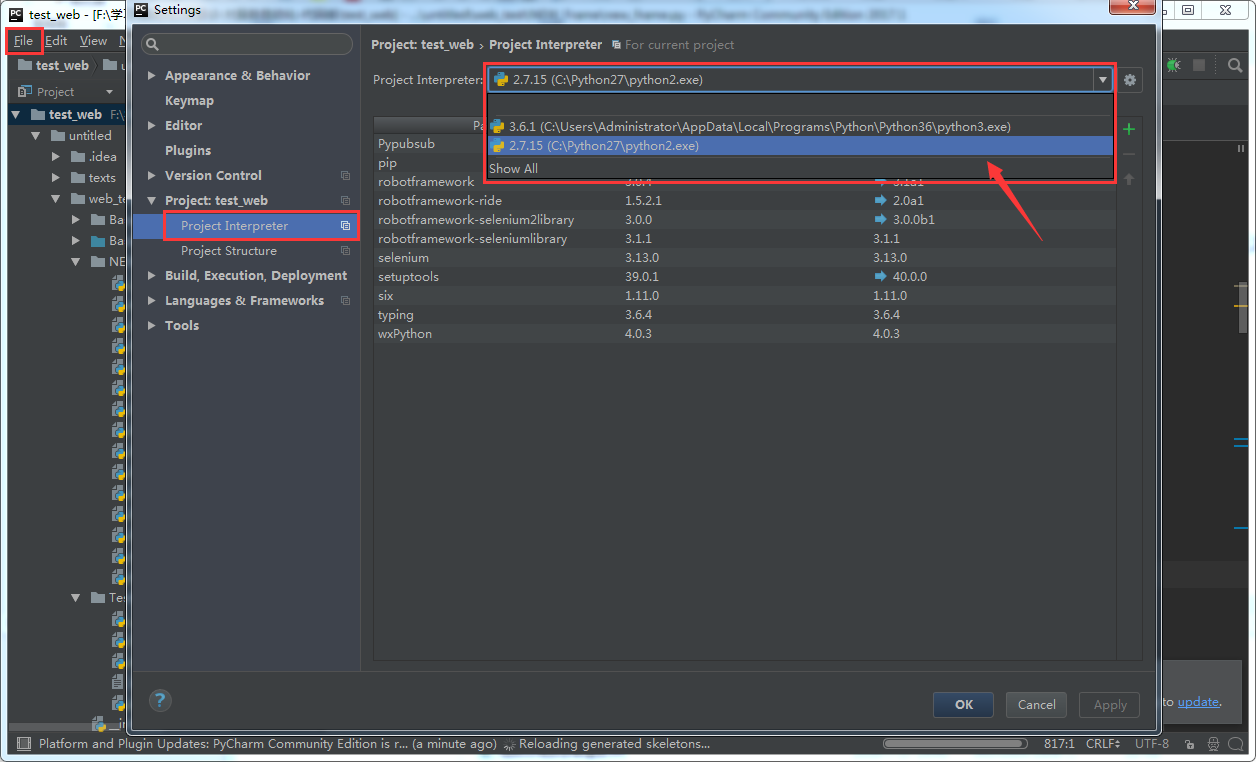Expand the Editor settings section
Viewport: 1256px width, 762px height.
point(152,126)
